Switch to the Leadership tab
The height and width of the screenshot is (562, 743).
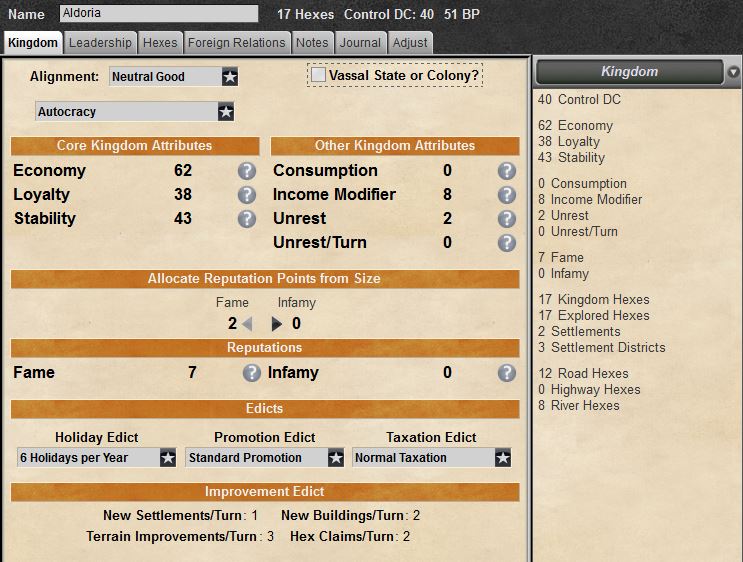(x=100, y=42)
